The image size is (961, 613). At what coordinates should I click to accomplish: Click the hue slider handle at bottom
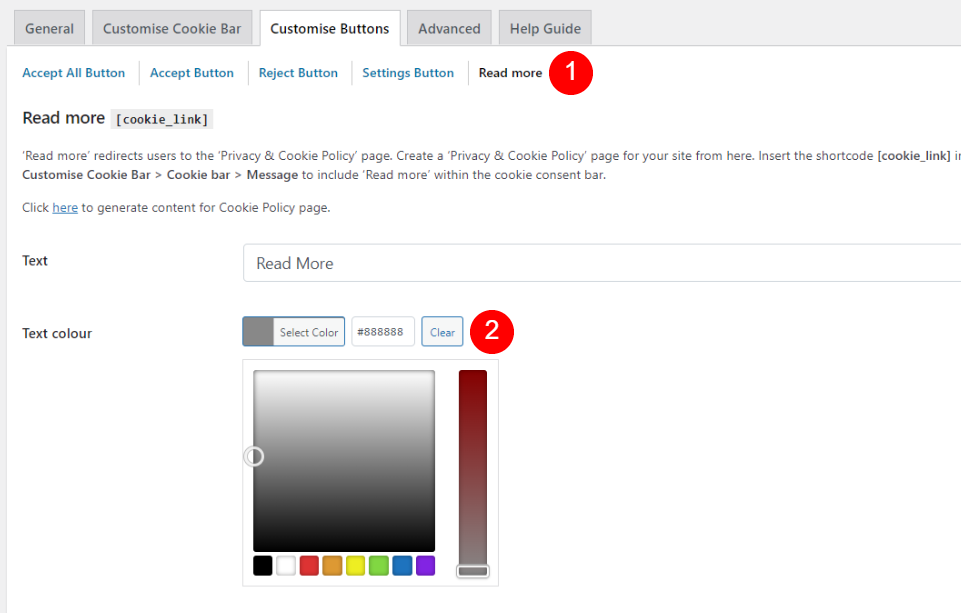click(x=473, y=571)
